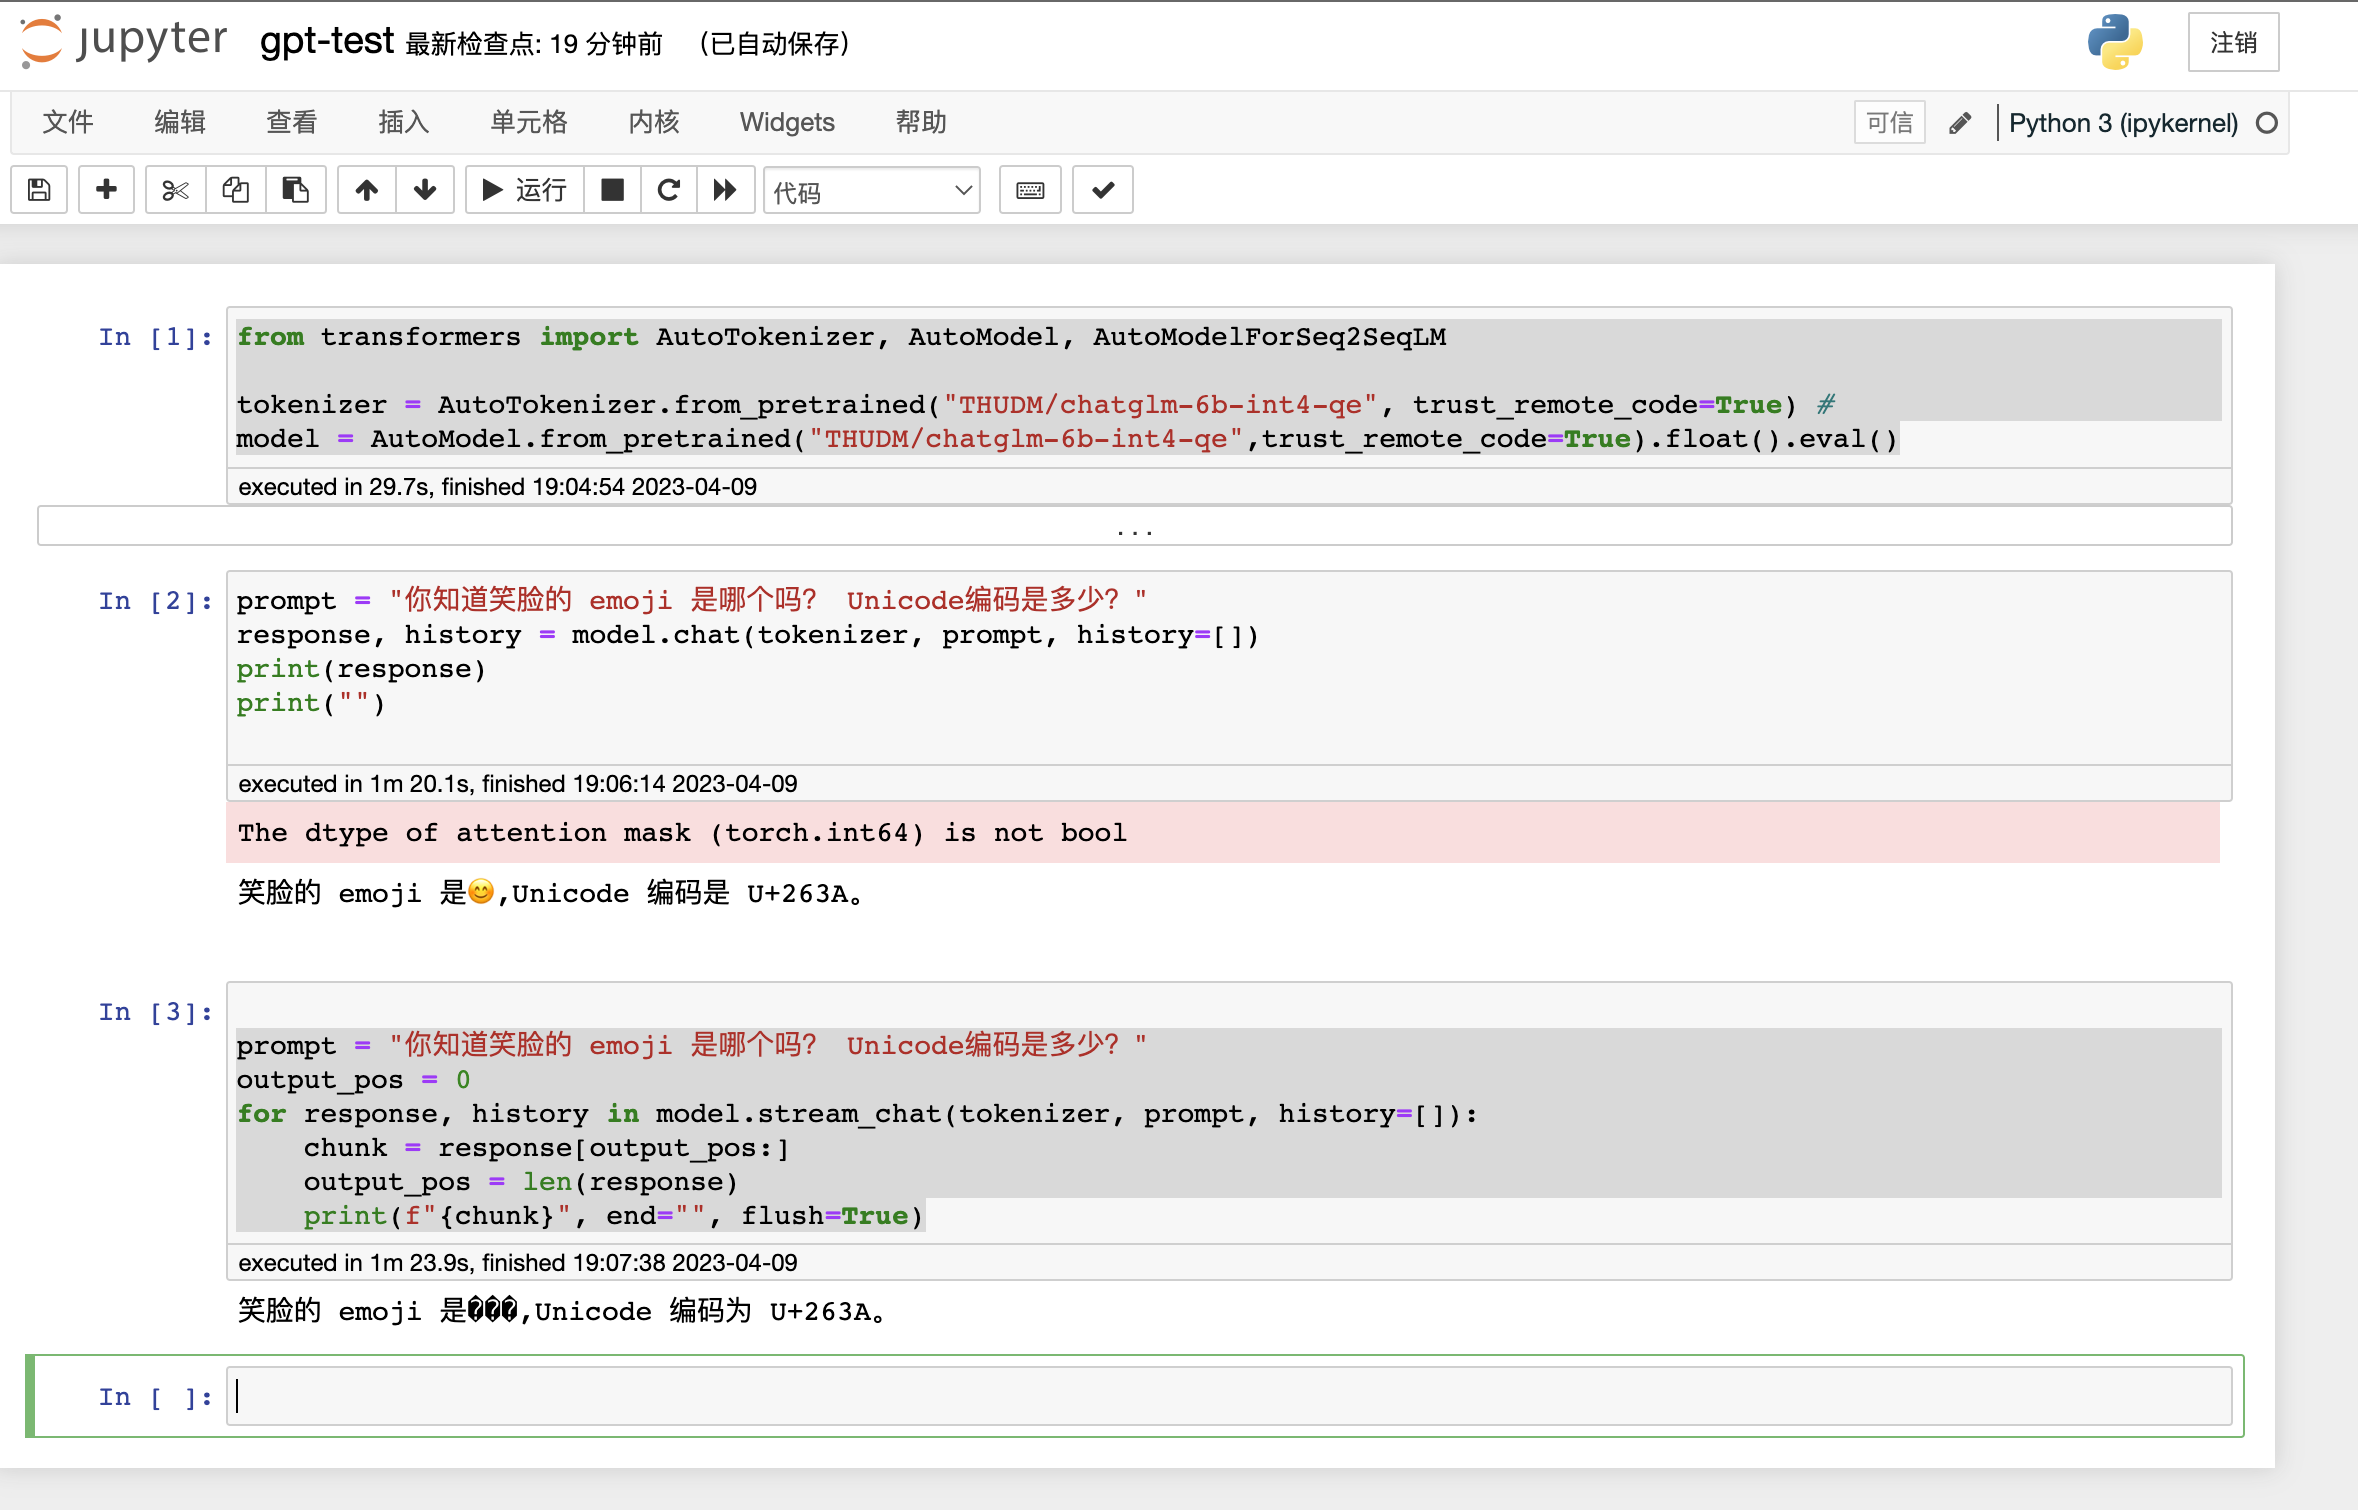Image resolution: width=2358 pixels, height=1510 pixels.
Task: Click the output ending '编码为 U+263A'
Action: (562, 1311)
